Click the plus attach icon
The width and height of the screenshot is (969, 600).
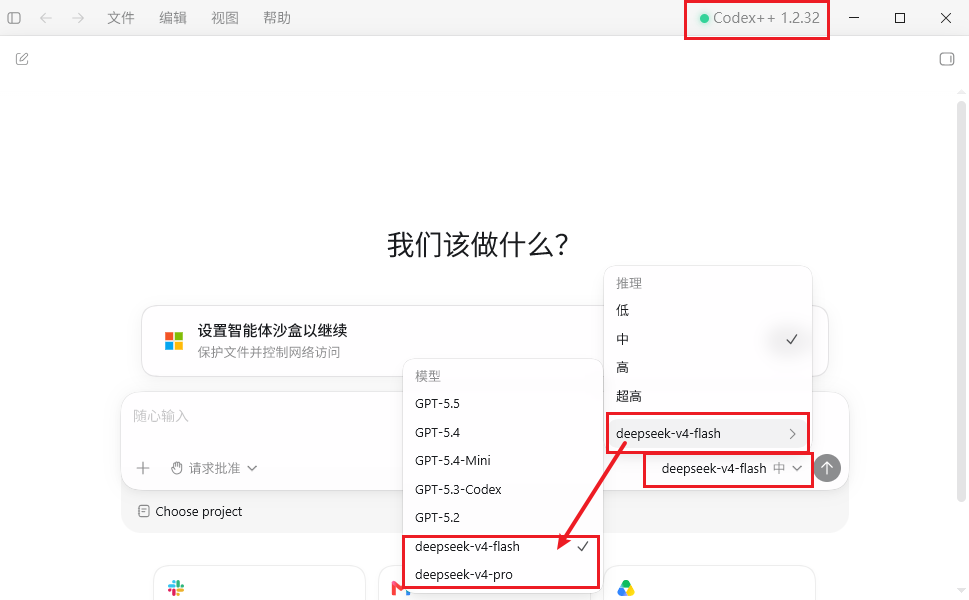point(143,468)
